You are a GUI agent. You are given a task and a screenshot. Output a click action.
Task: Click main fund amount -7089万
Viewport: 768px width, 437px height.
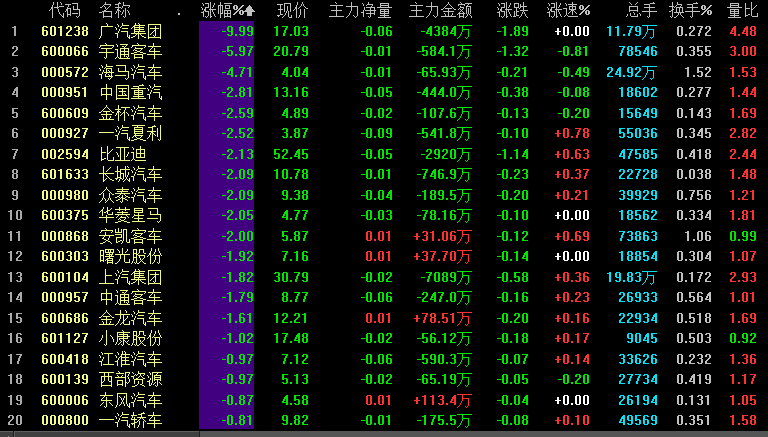[446, 278]
